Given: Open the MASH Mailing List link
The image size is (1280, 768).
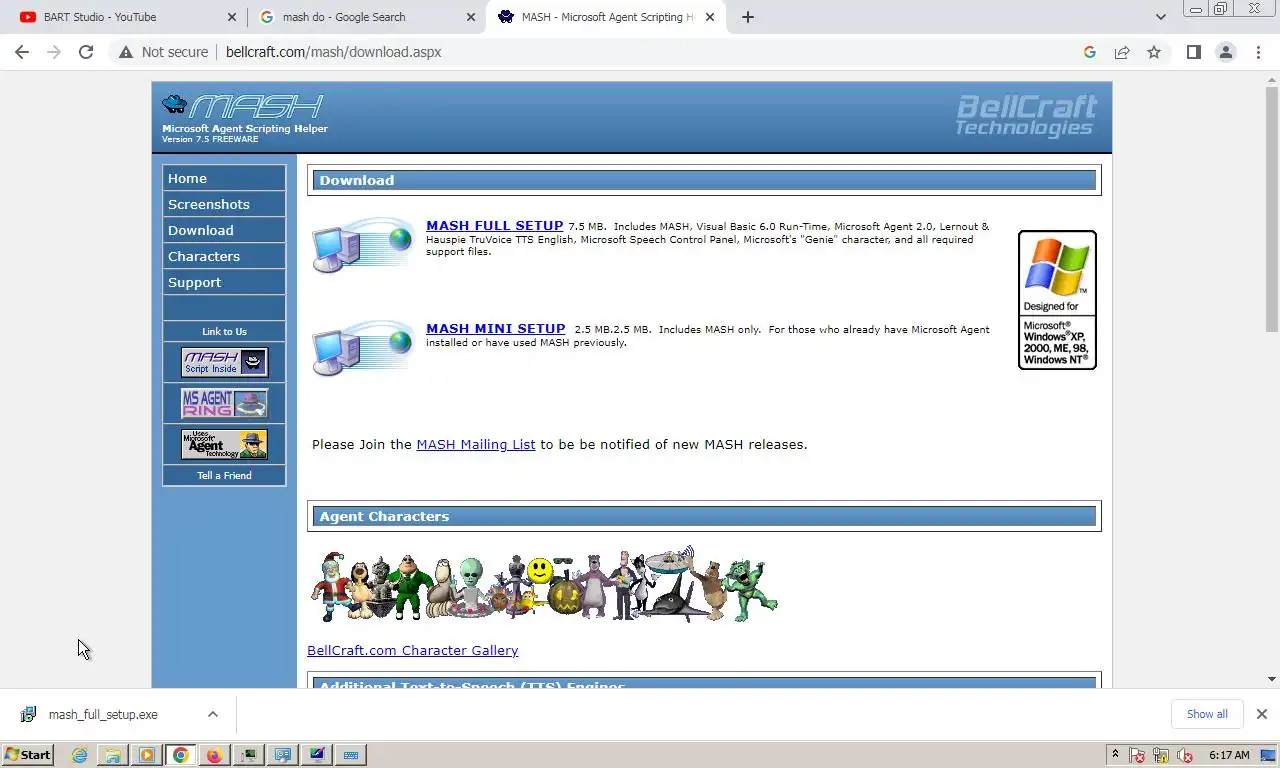Looking at the screenshot, I should 476,444.
